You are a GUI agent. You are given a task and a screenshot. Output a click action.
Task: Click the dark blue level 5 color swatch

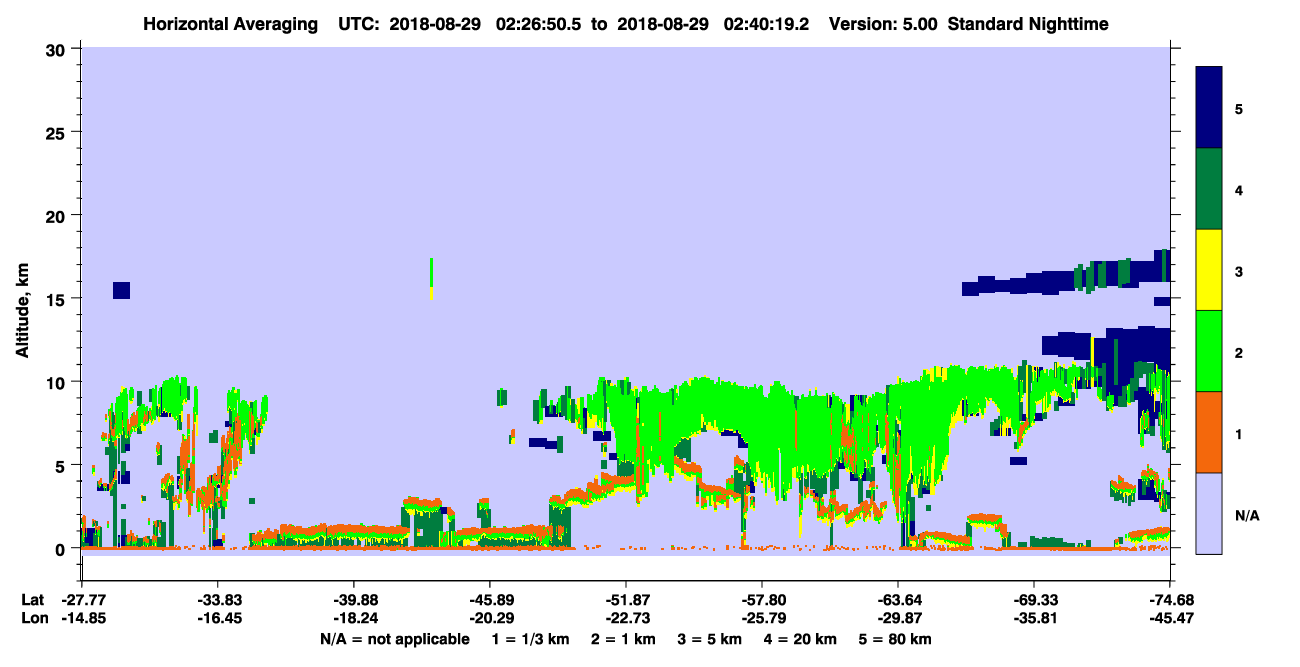coord(1209,107)
